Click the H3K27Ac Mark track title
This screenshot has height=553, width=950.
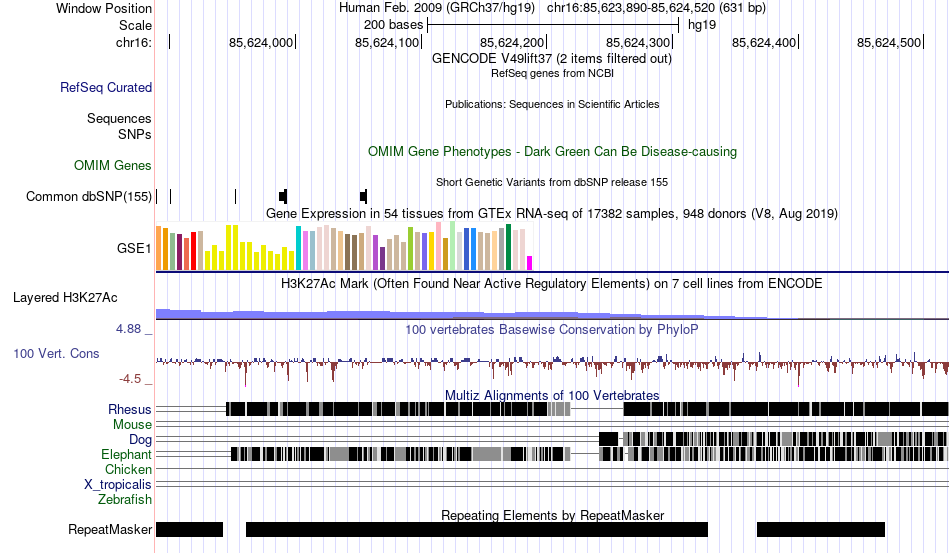pos(552,283)
